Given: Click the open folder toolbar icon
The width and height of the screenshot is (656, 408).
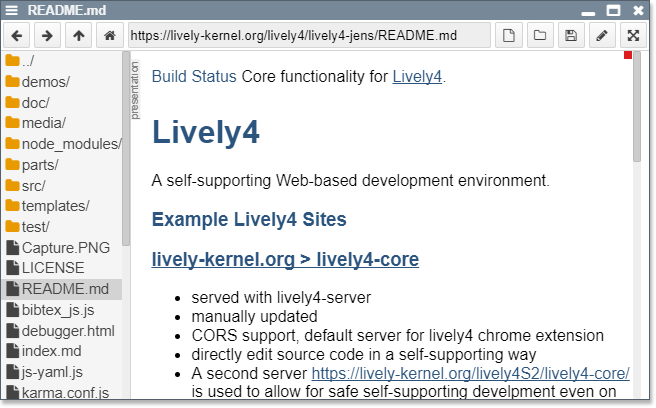Looking at the screenshot, I should tap(540, 35).
